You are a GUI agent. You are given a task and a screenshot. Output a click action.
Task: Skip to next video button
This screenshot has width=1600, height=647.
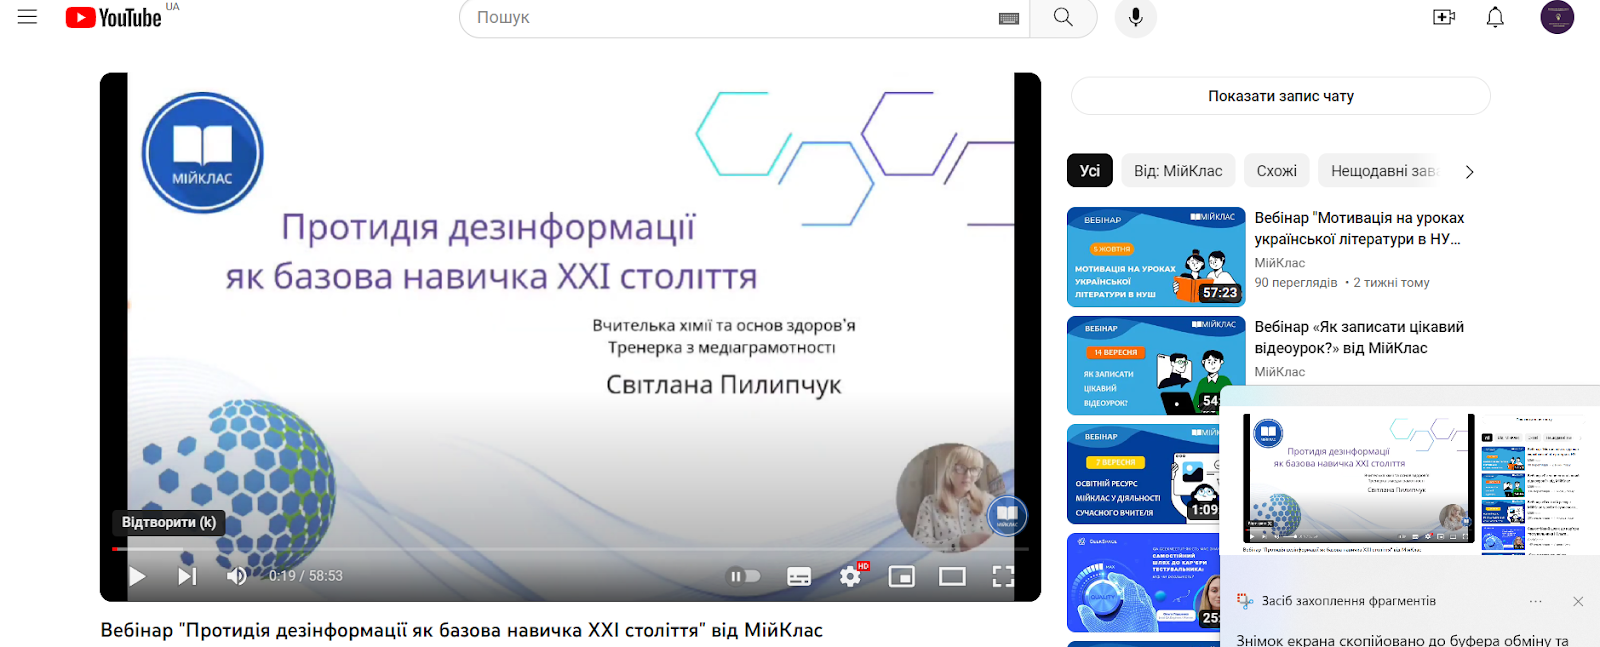[187, 576]
